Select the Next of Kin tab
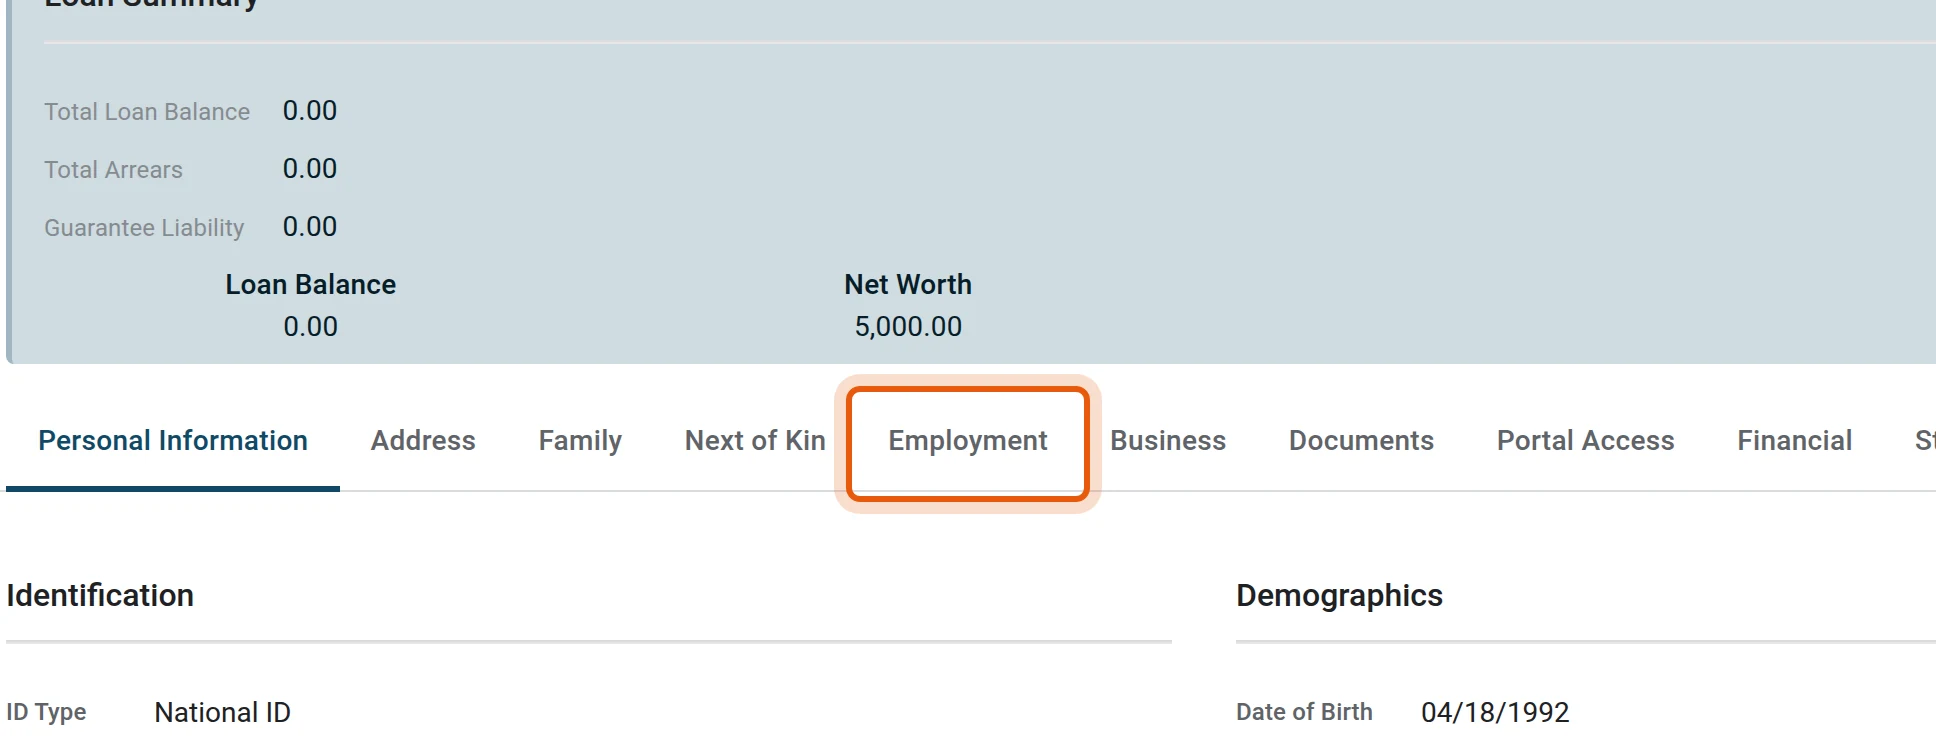Viewport: 1936px width, 748px height. [755, 441]
